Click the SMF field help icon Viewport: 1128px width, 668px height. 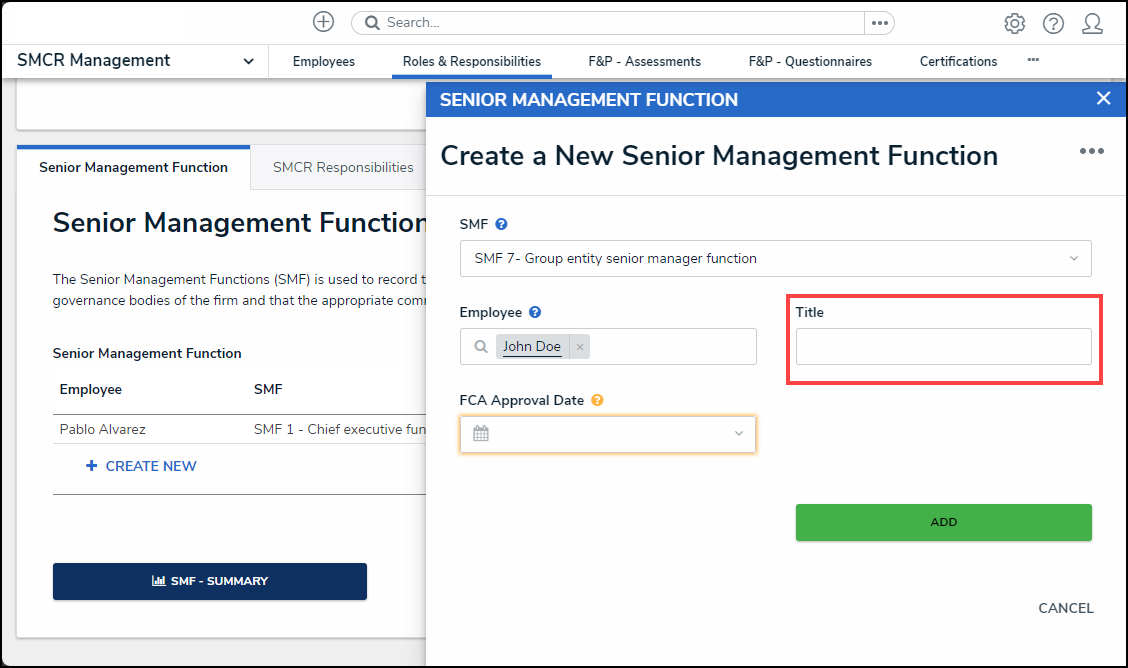pyautogui.click(x=501, y=225)
